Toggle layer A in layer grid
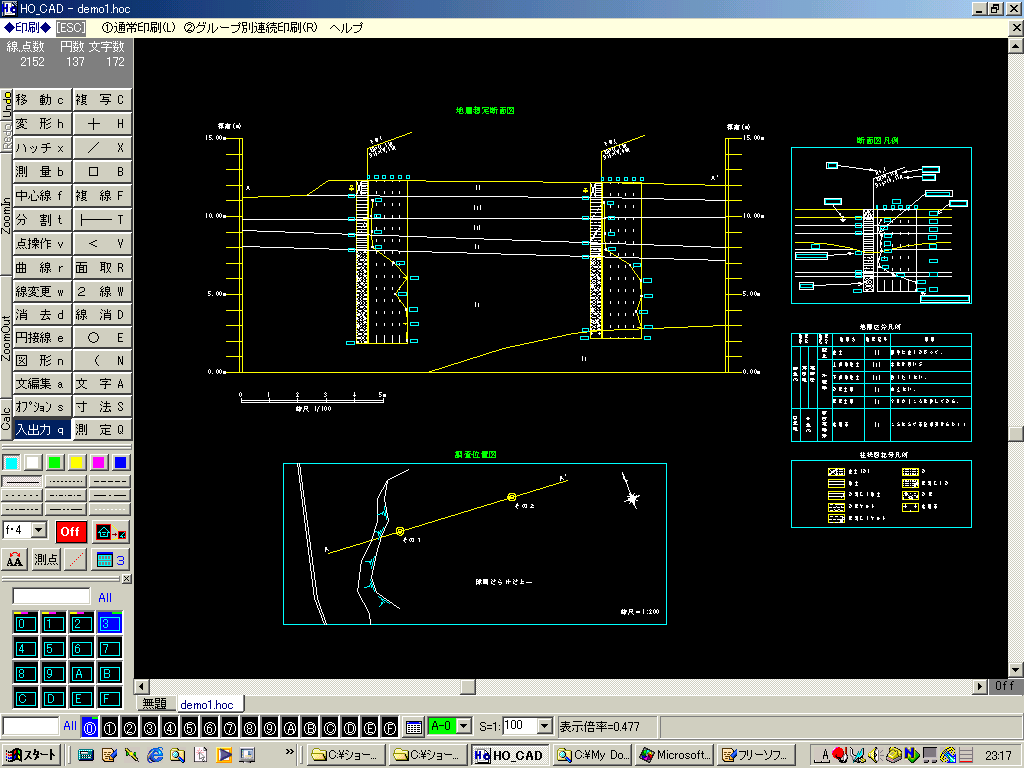The height and width of the screenshot is (768, 1024). coord(81,673)
